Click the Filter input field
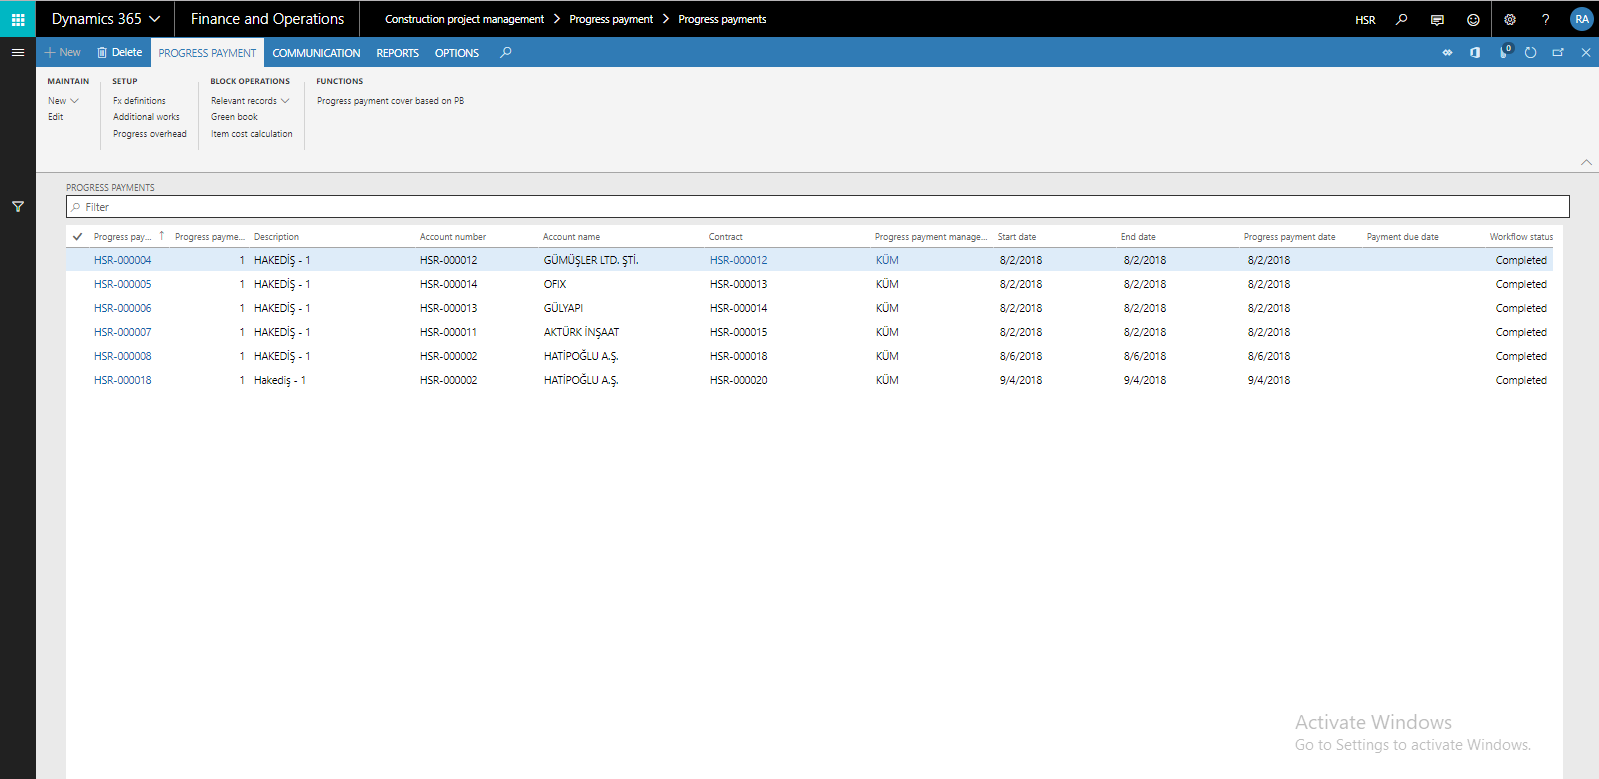 point(817,207)
